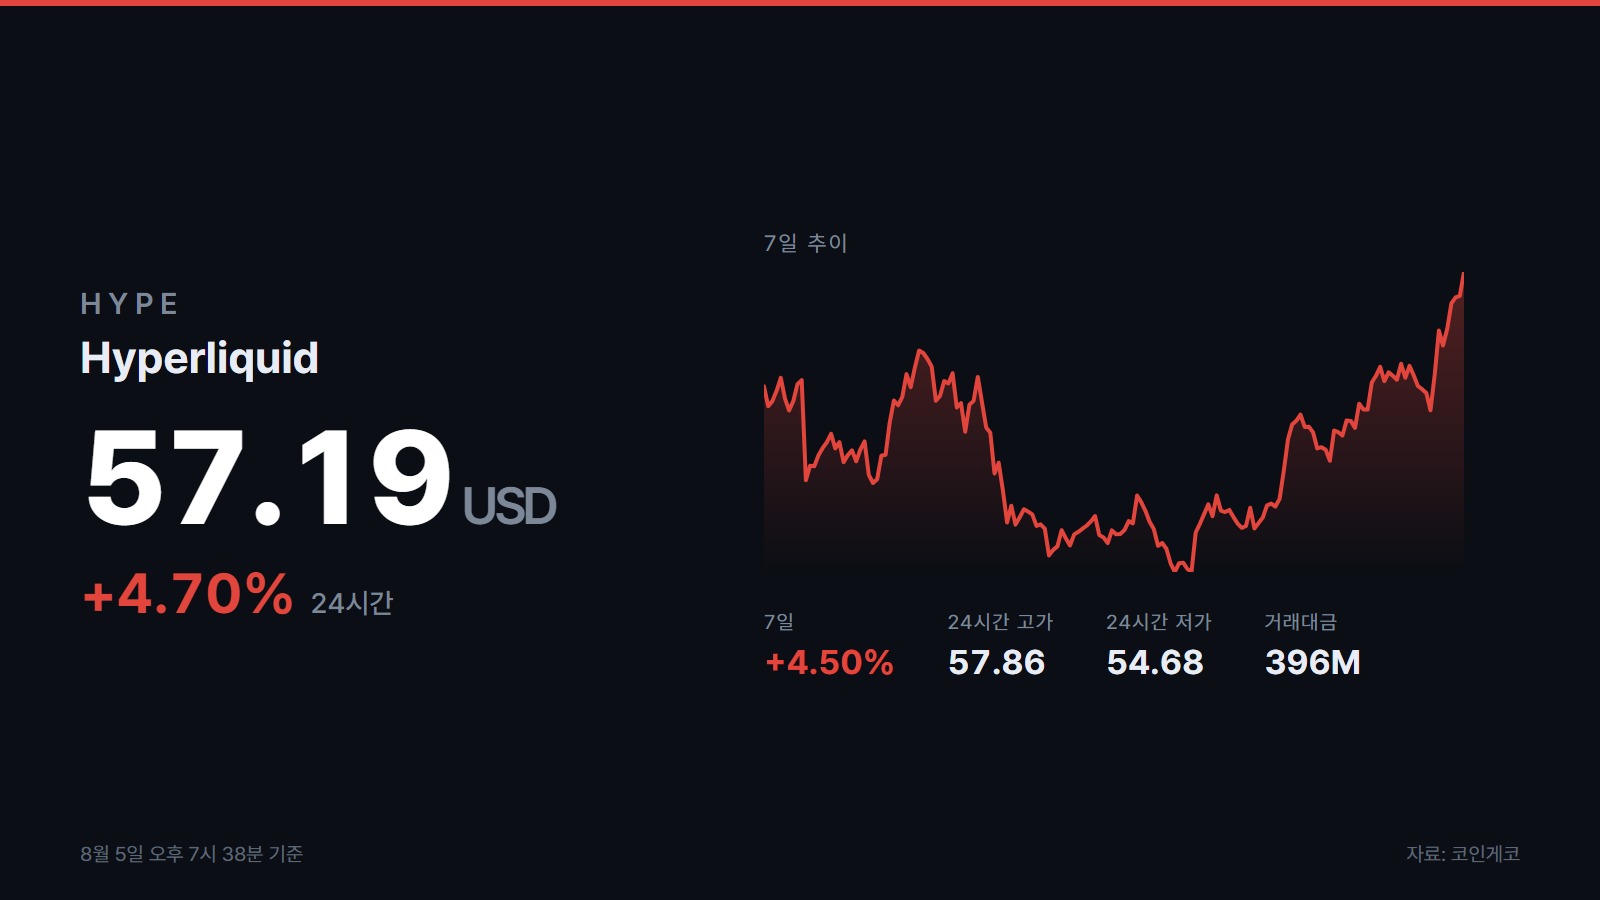Click the 7일 추이 chart title
The height and width of the screenshot is (900, 1600).
coord(805,243)
